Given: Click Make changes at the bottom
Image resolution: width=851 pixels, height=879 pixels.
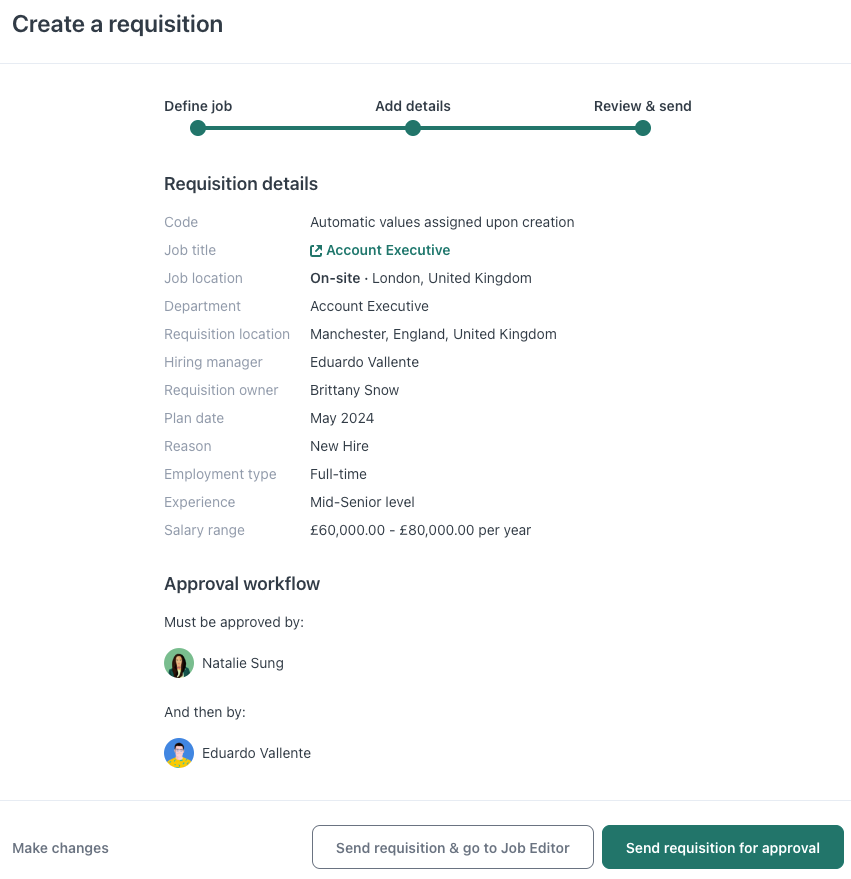Looking at the screenshot, I should [x=61, y=848].
